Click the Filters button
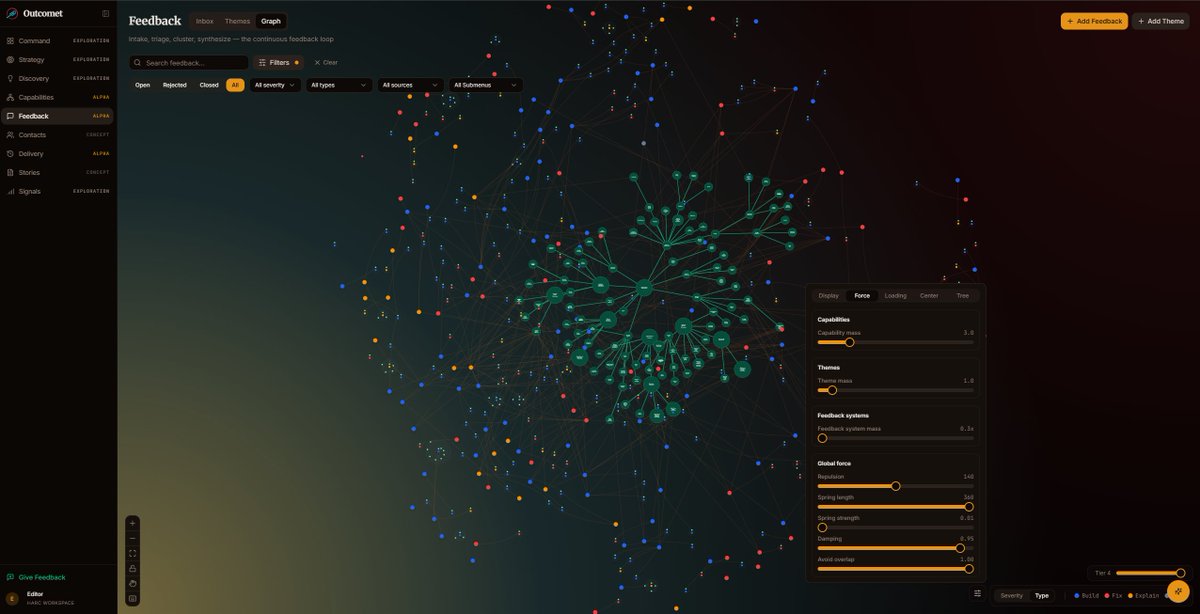 click(278, 63)
